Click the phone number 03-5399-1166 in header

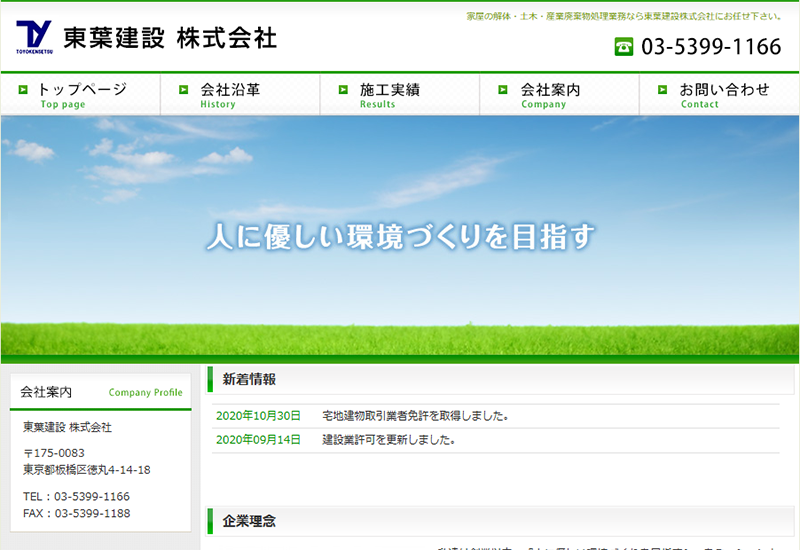(711, 47)
